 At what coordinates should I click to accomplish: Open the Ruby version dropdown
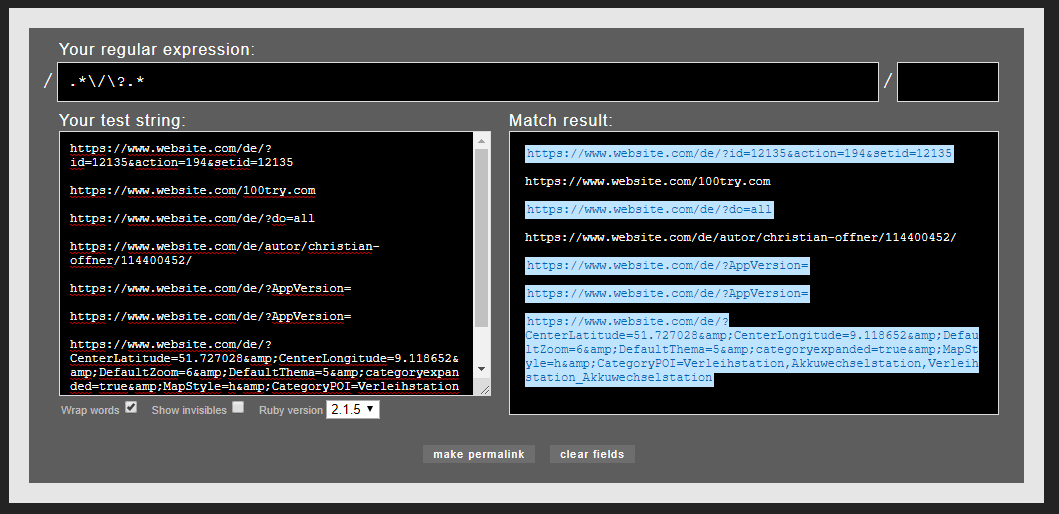pos(353,409)
